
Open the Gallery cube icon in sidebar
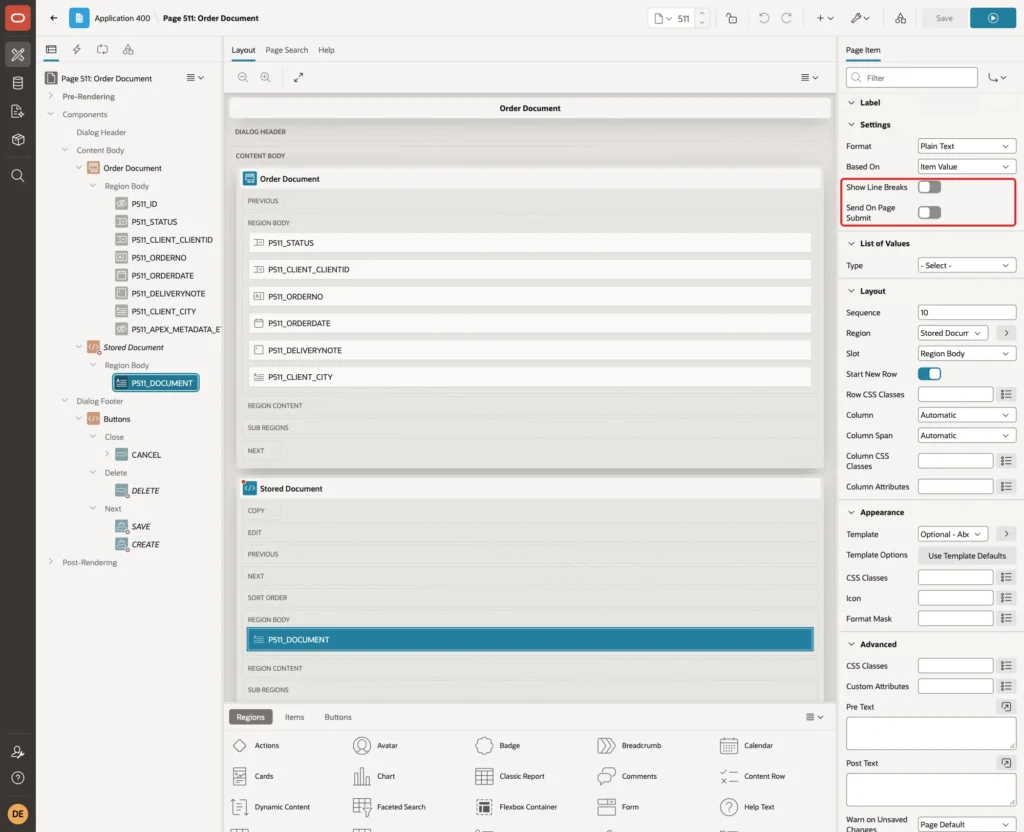coord(18,140)
